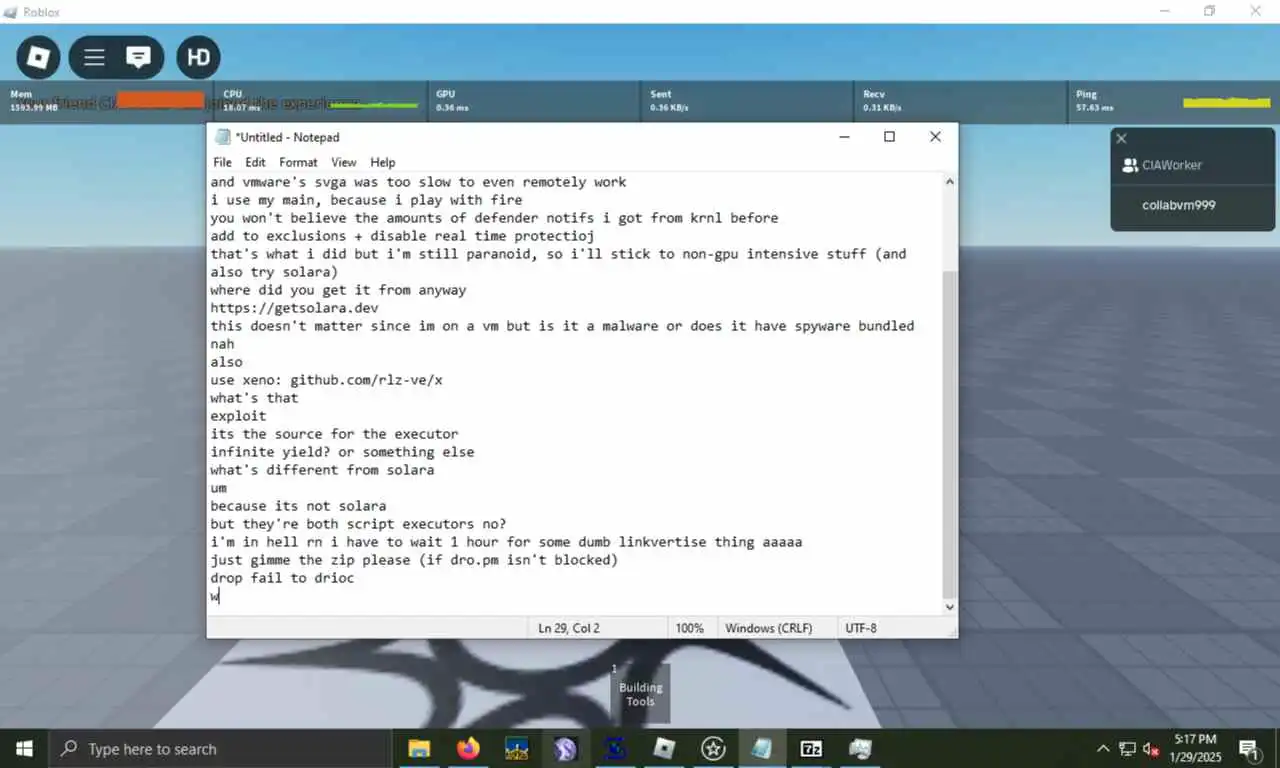Click the Notepad vertical scrollbar thumb

[949, 433]
